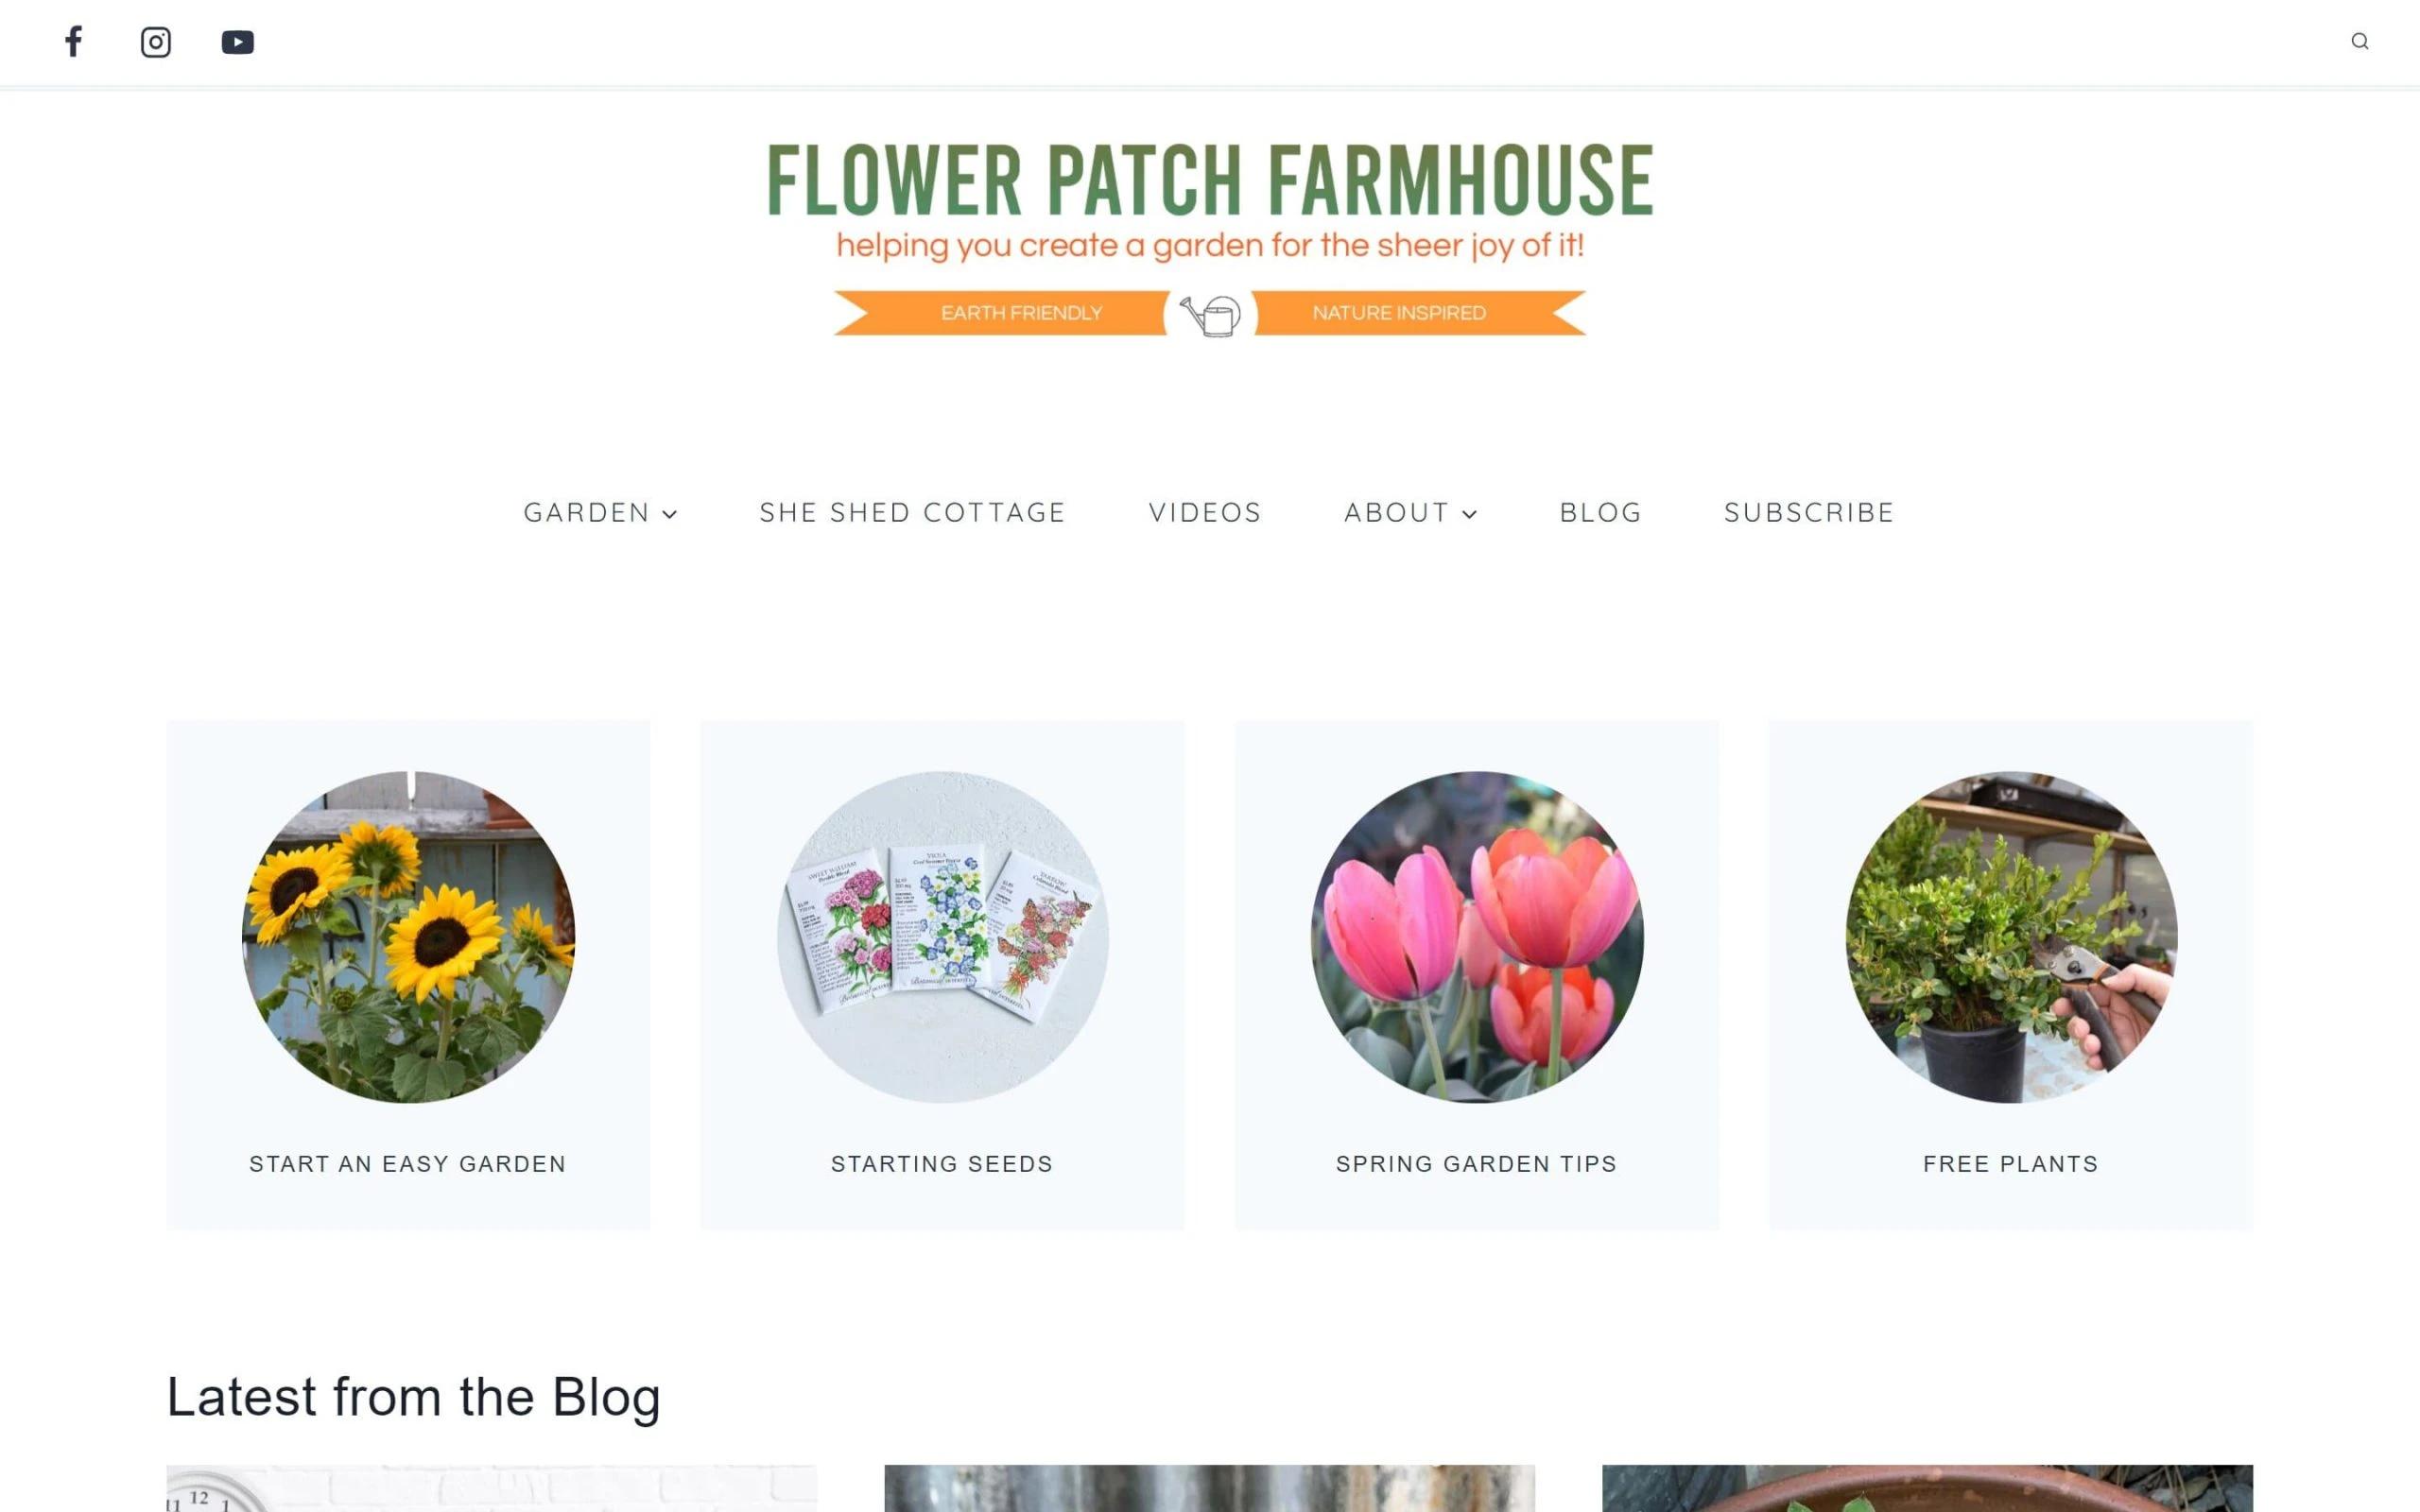
Task: Open the Free Plants link
Action: click(x=2011, y=1164)
